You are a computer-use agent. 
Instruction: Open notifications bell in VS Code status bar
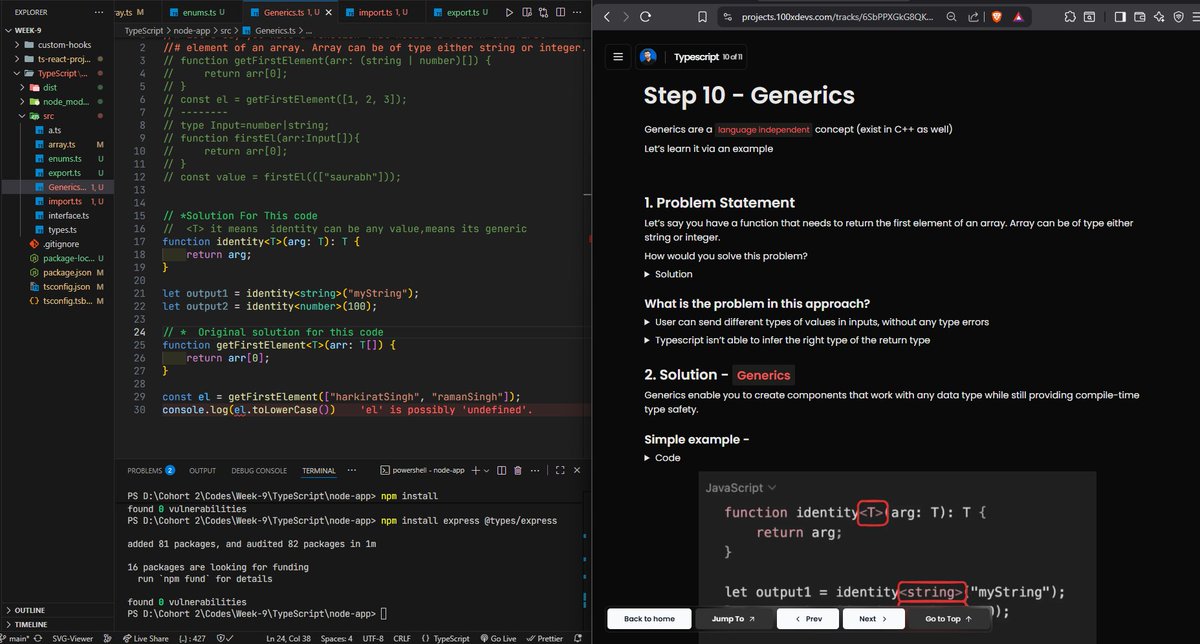click(578, 637)
